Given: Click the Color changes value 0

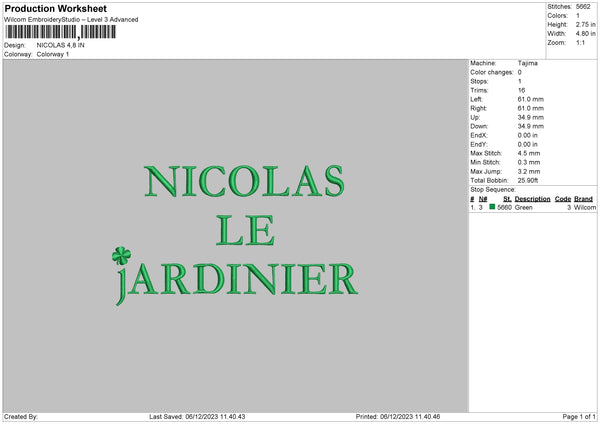Looking at the screenshot, I should point(520,72).
